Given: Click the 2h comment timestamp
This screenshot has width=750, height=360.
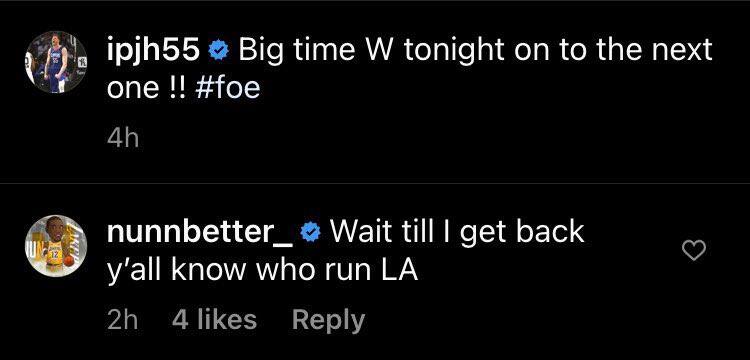Looking at the screenshot, I should [123, 320].
